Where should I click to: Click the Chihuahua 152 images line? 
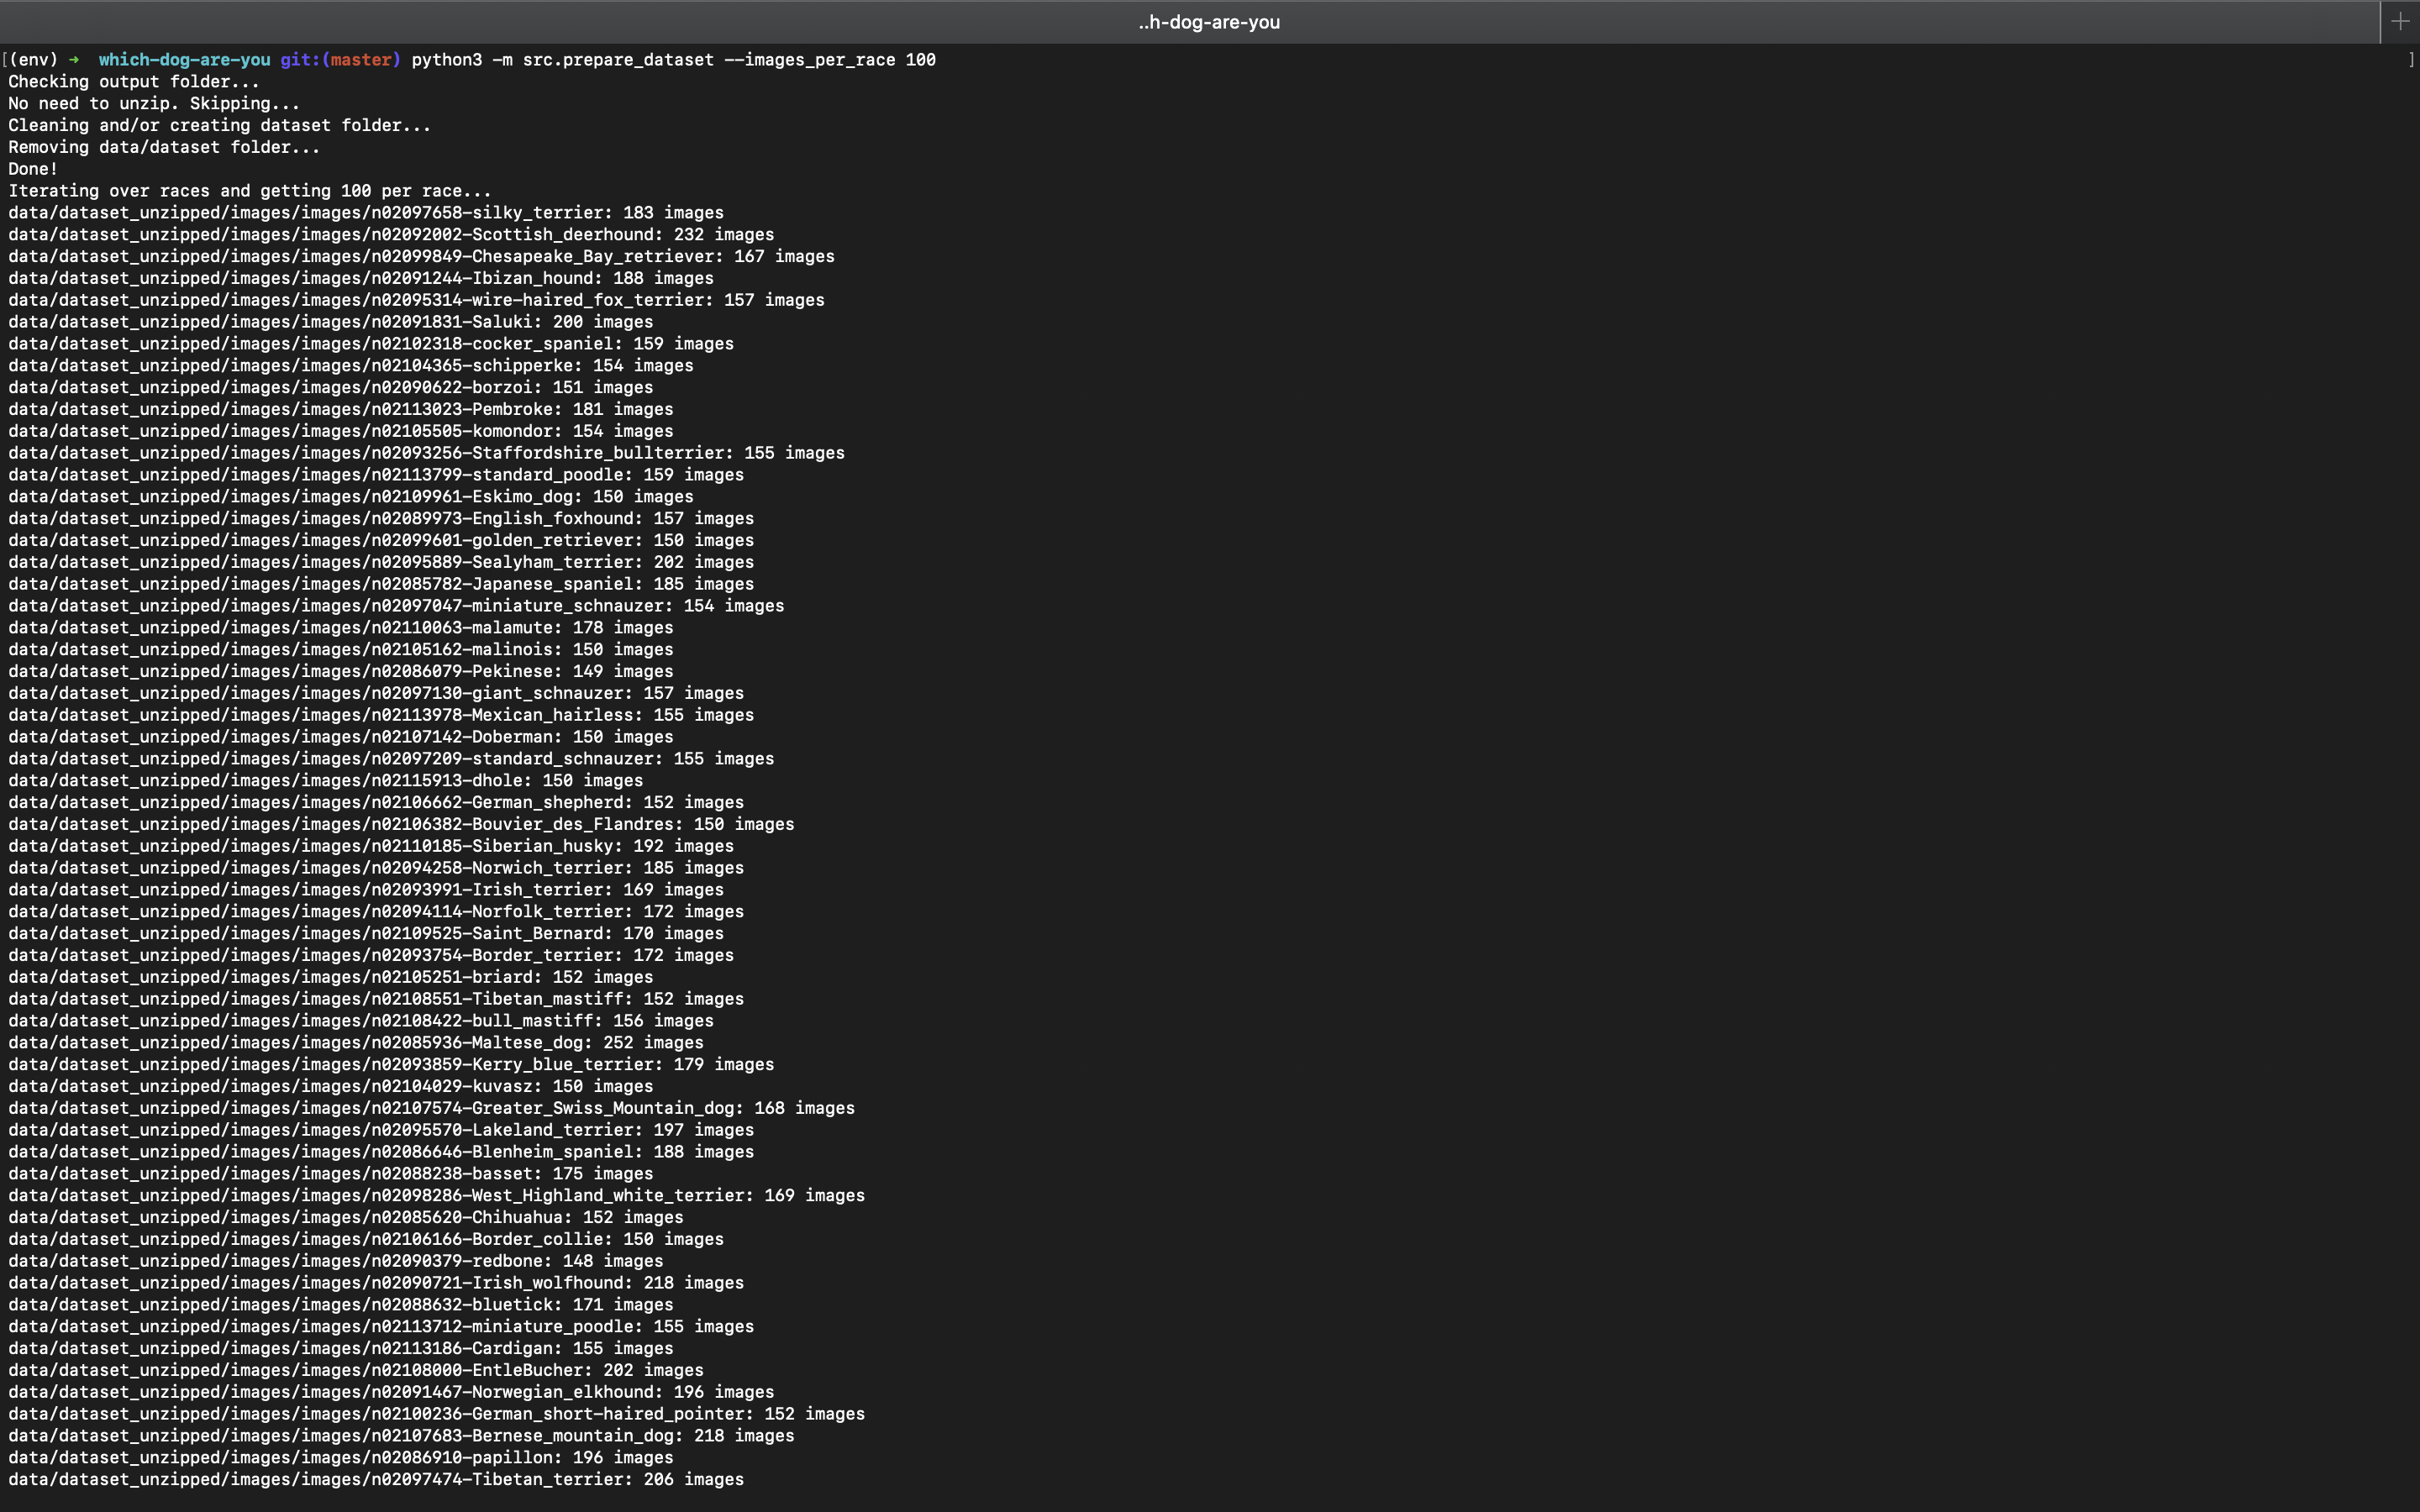346,1217
